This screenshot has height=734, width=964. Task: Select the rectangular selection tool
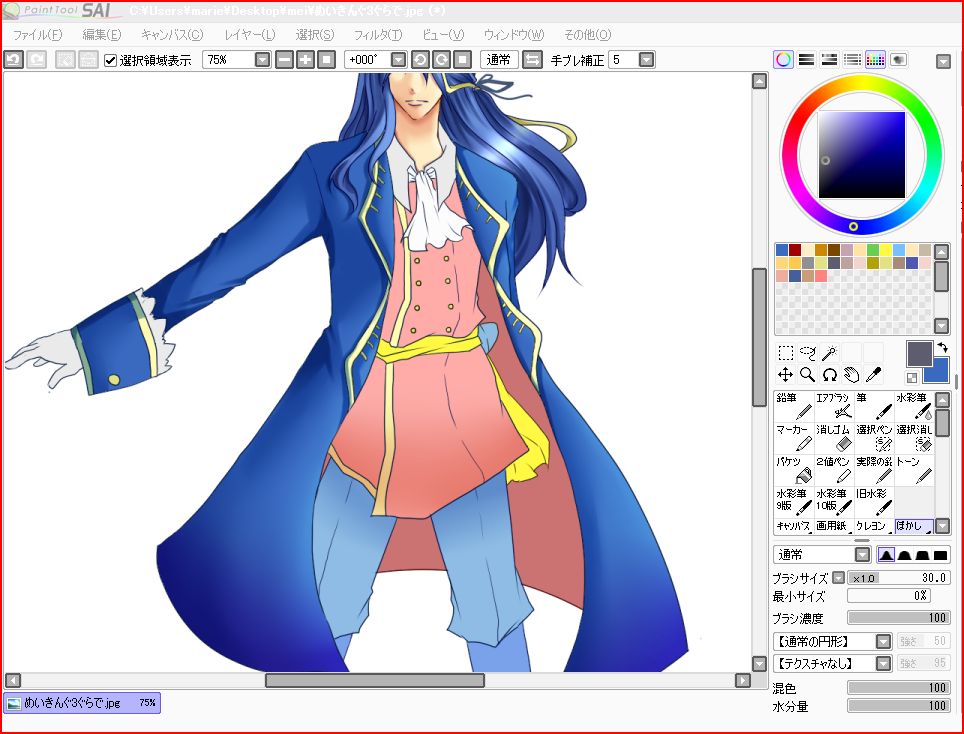click(x=785, y=353)
